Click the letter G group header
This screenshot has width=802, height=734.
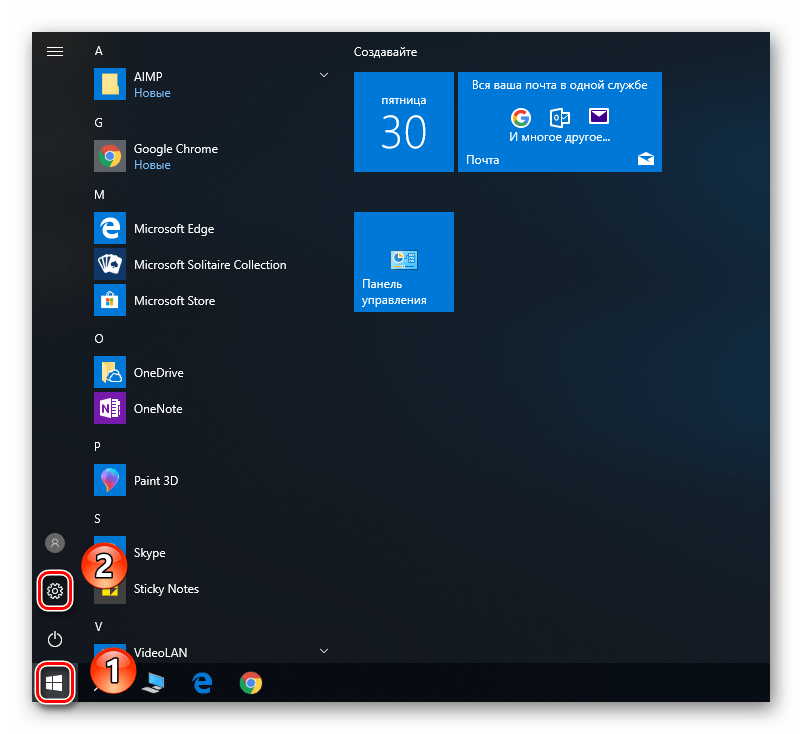tap(98, 123)
